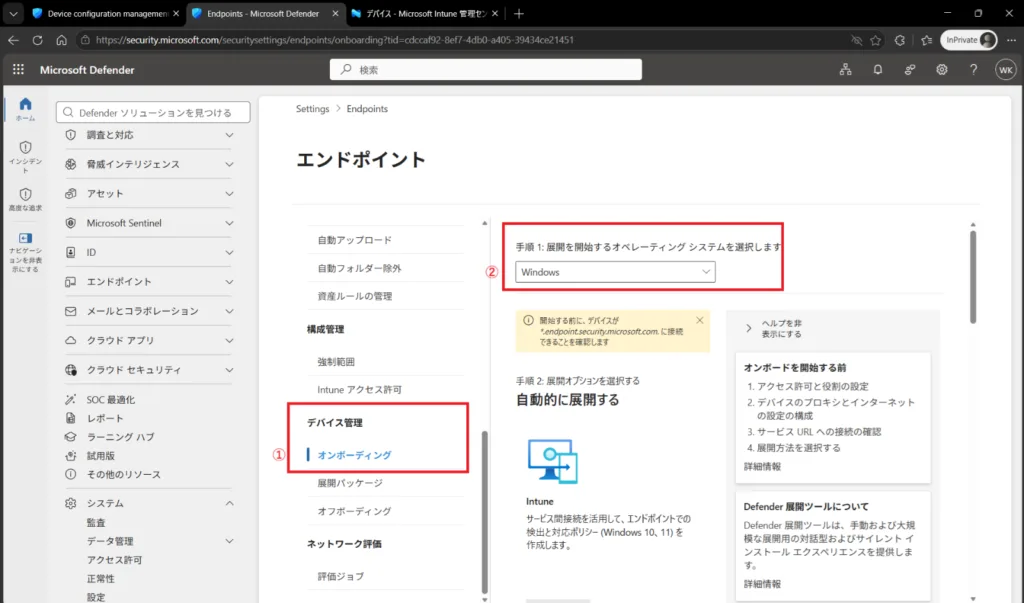Open 高度な追求 hunting icon in left rail
The image size is (1024, 603).
coord(25,194)
